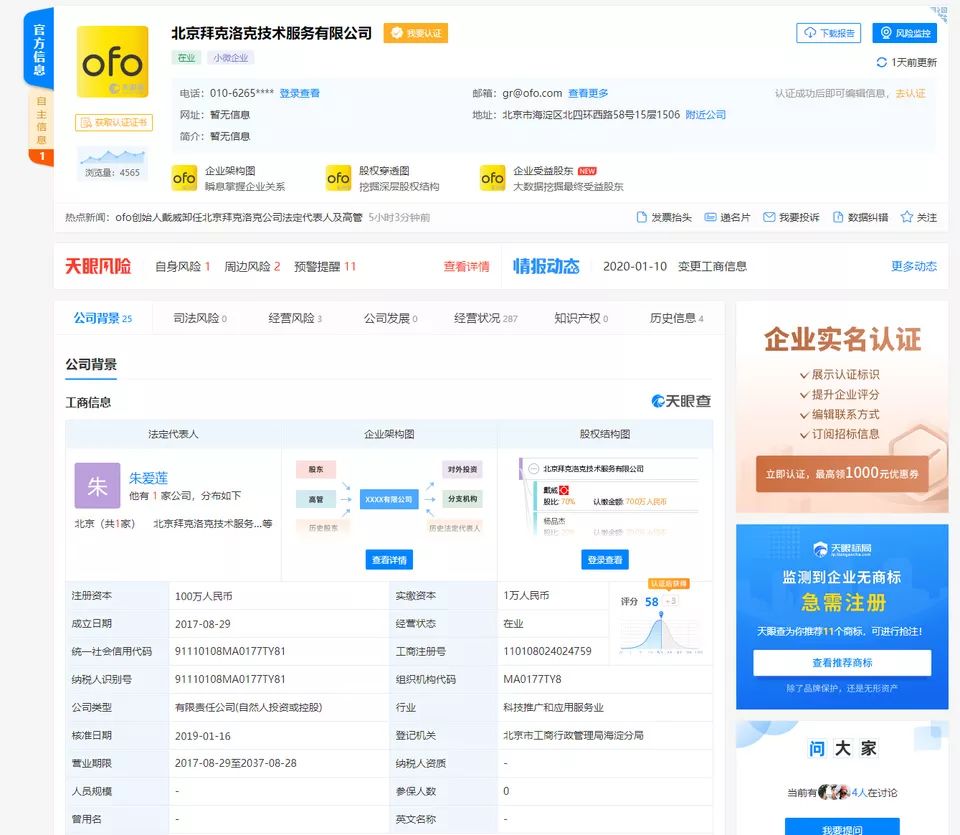The height and width of the screenshot is (835, 960).
Task: Click 查看推荐商标 button in trademark ad
Action: pyautogui.click(x=842, y=663)
